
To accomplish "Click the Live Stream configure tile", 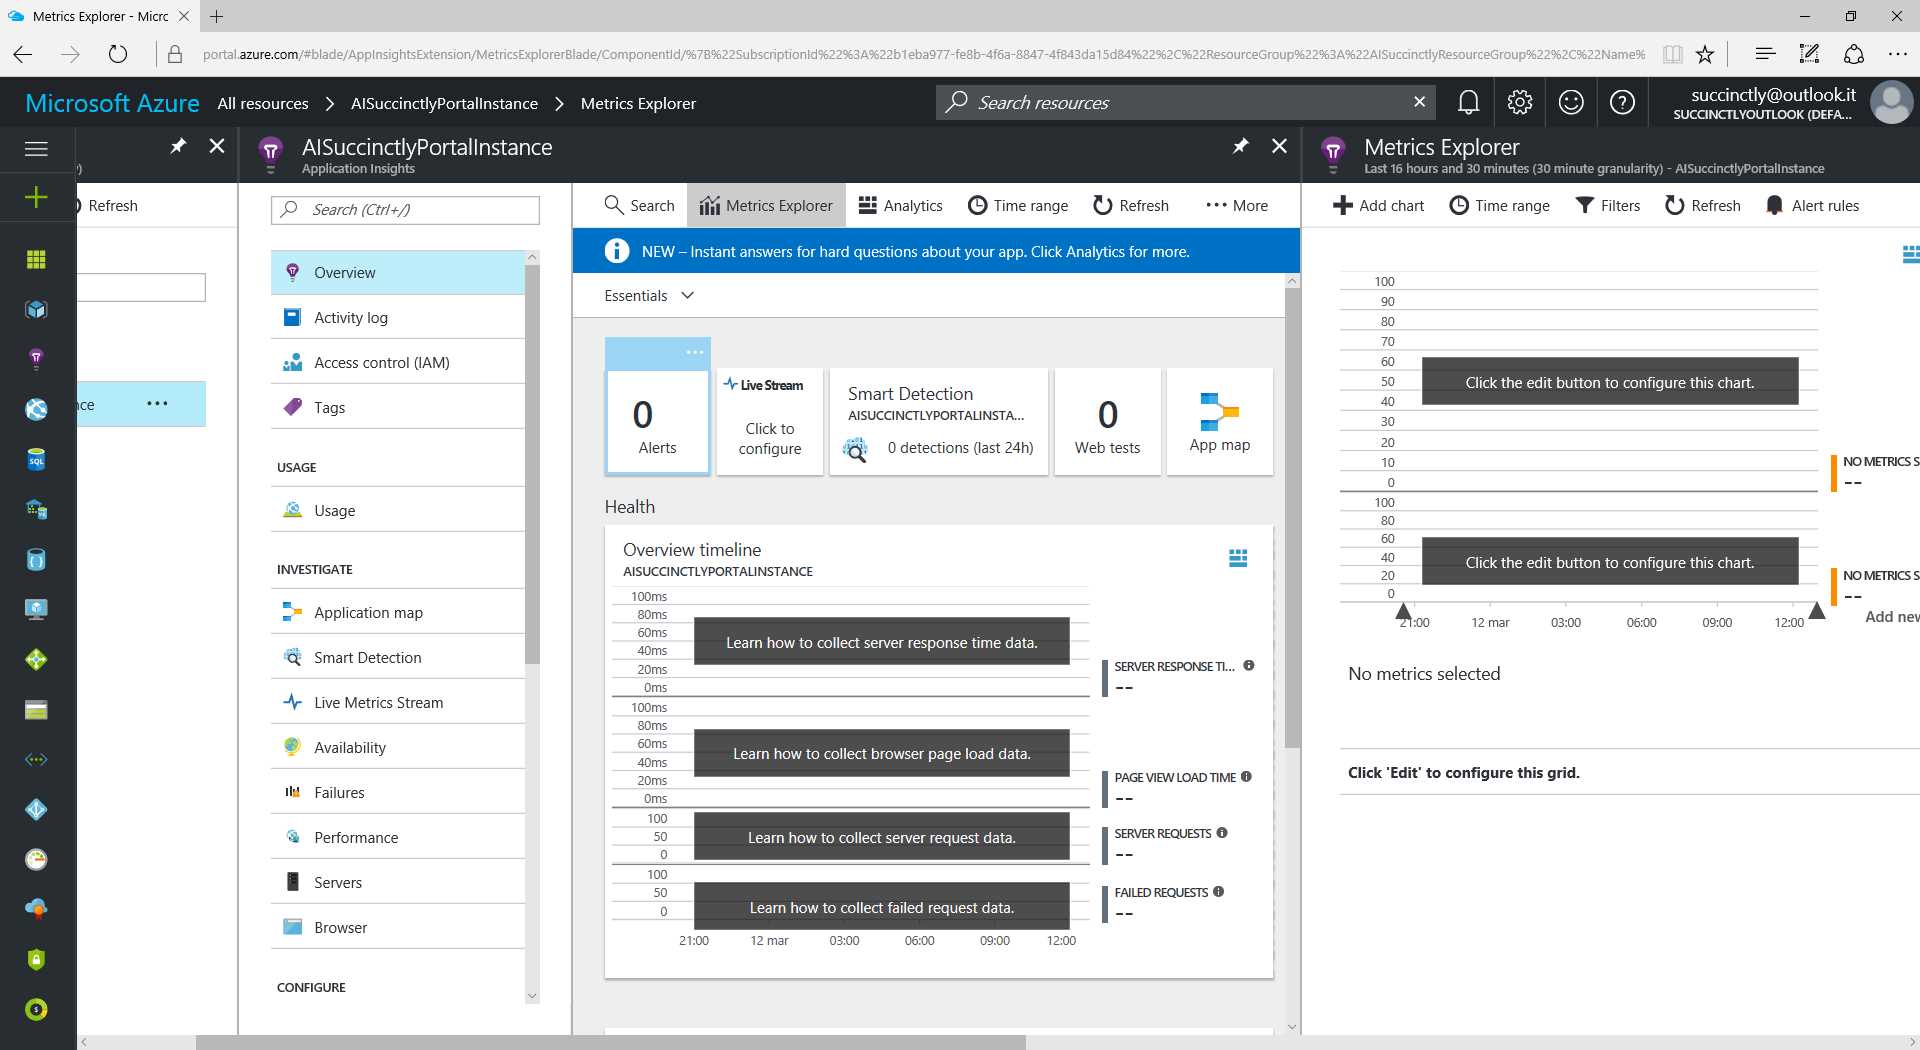I will [x=770, y=422].
